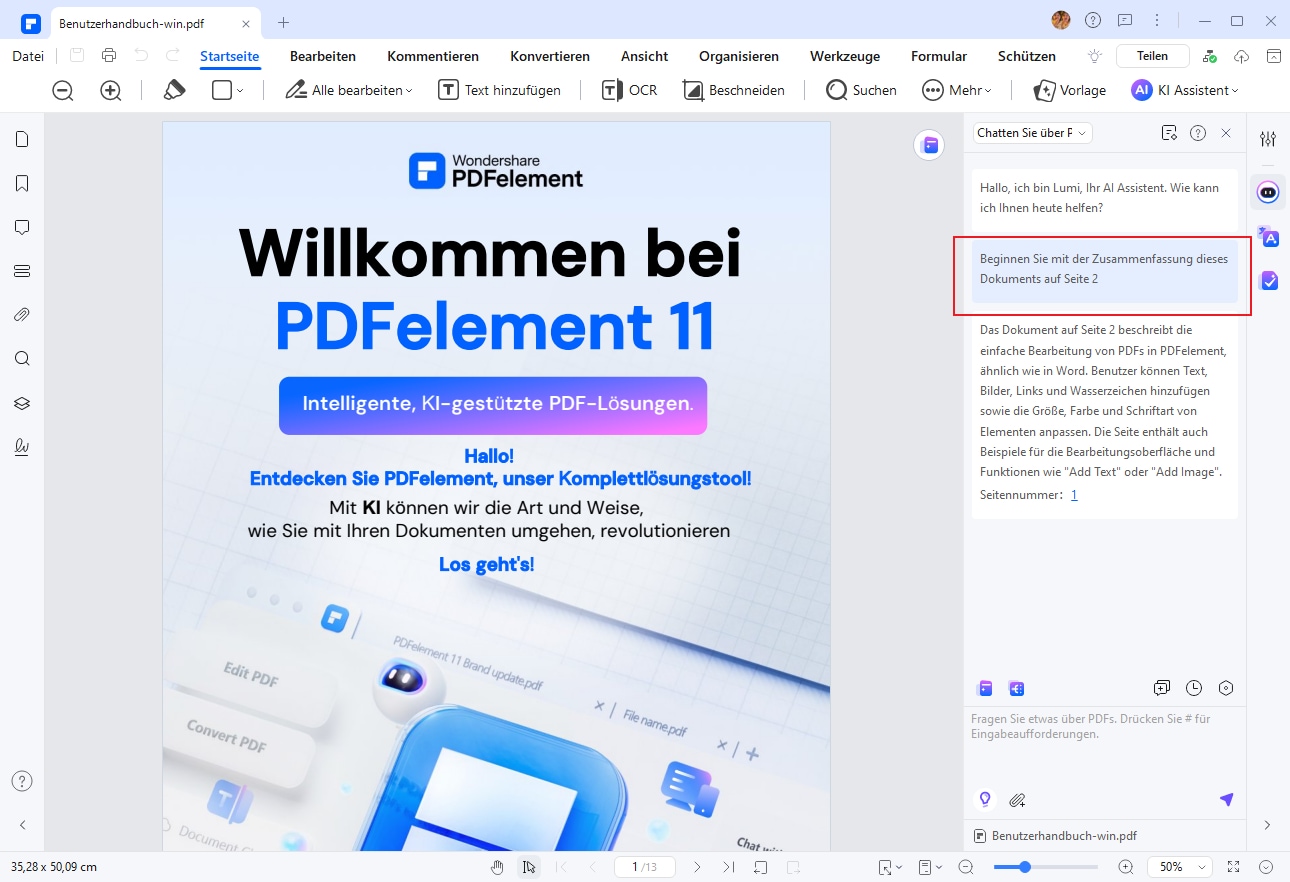Open the attachments paperclip panel in left sidebar
Image resolution: width=1290 pixels, height=882 pixels.
point(22,315)
